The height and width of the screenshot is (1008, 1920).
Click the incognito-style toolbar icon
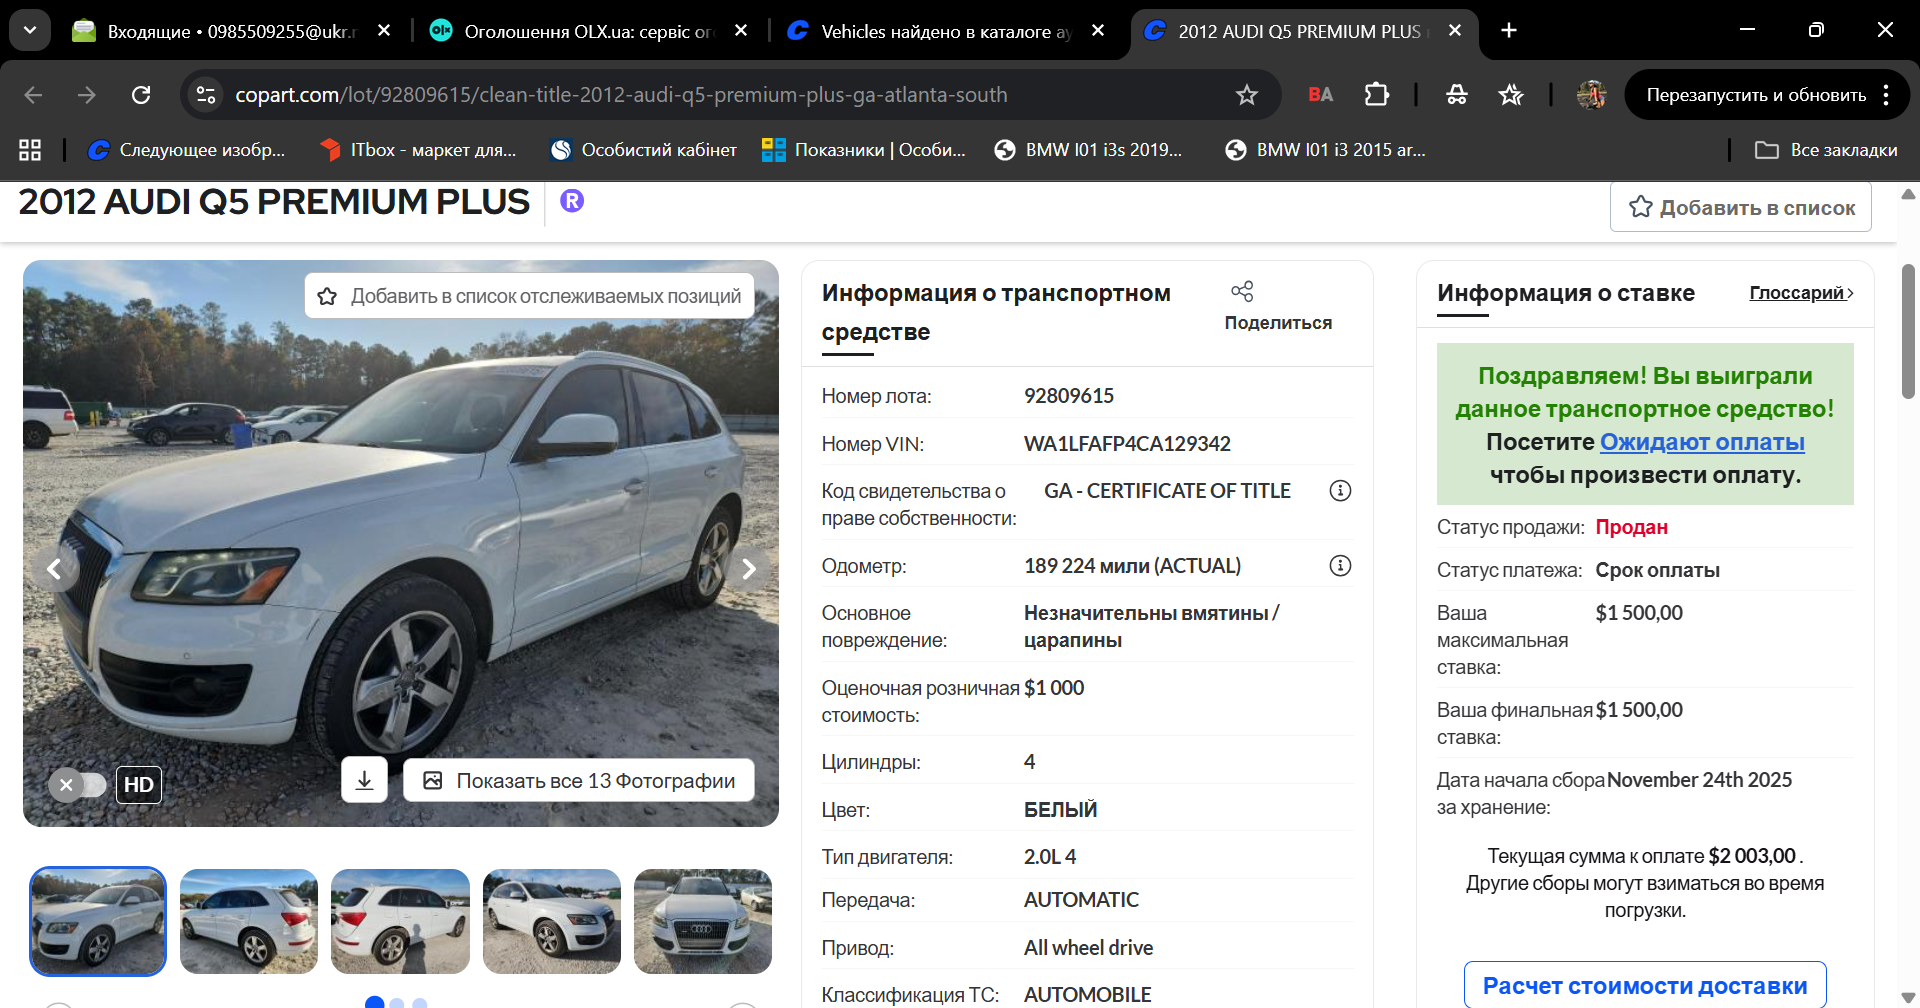pos(1457,95)
